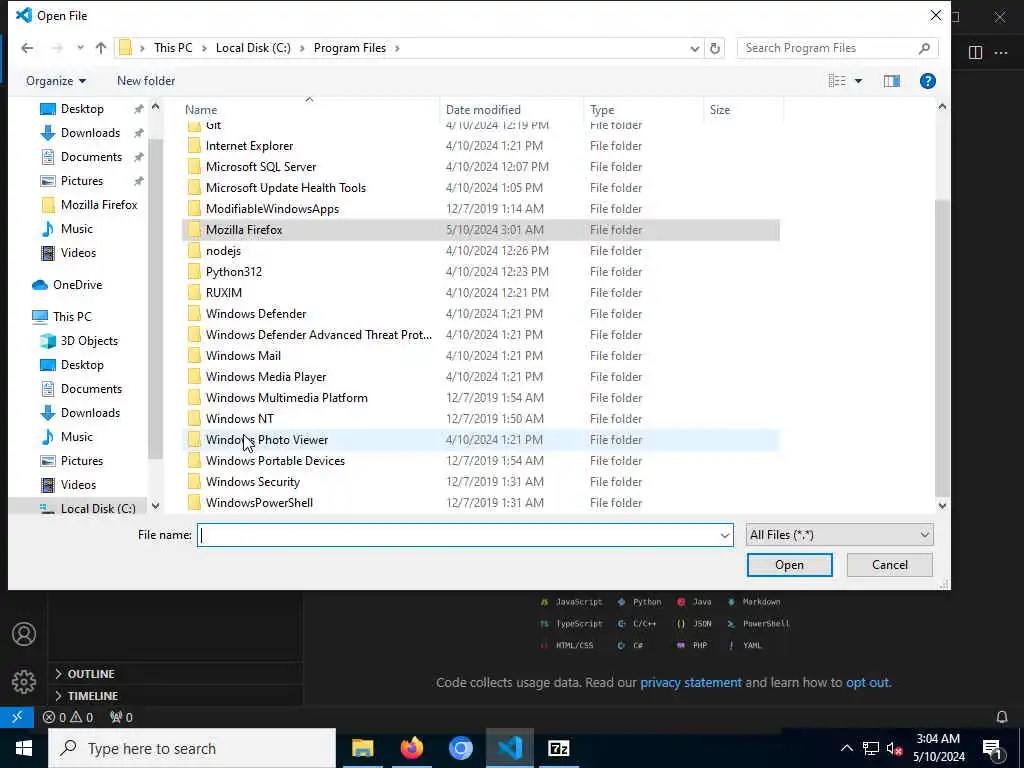Open VS Code Accounts icon

[24, 634]
